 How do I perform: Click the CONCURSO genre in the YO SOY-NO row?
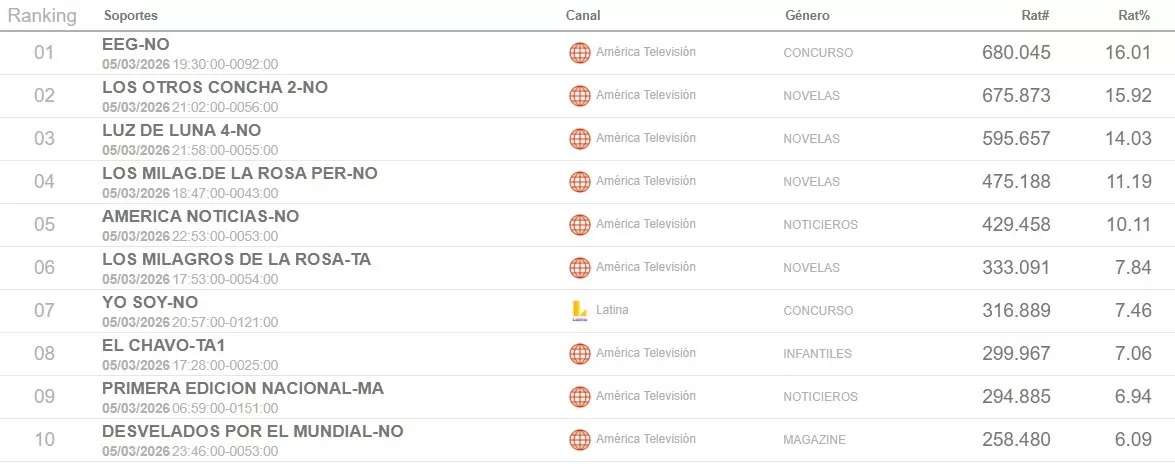[x=818, y=311]
